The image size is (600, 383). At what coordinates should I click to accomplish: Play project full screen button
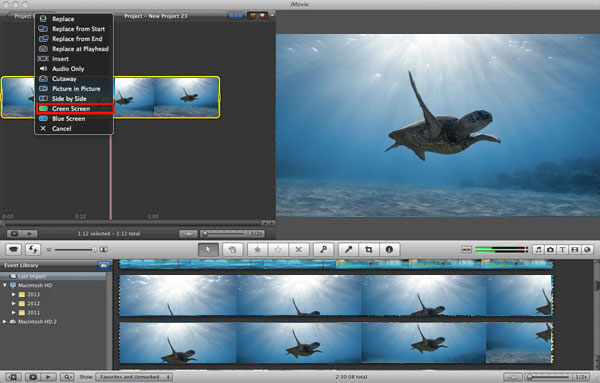point(15,233)
